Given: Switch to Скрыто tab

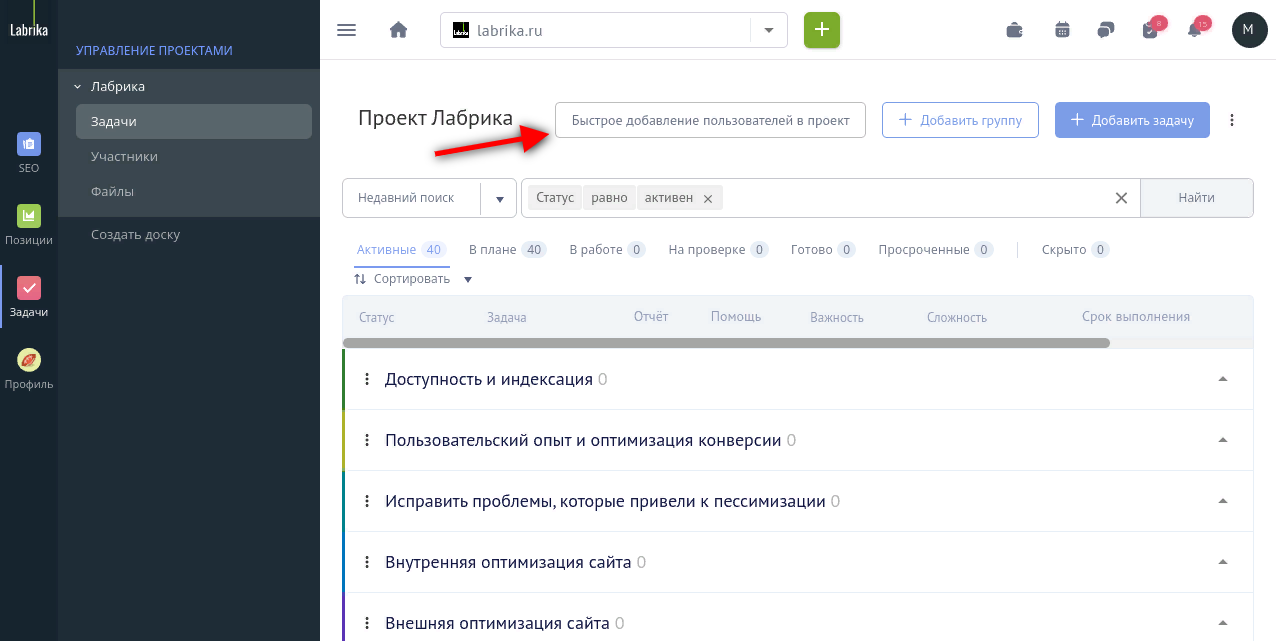Looking at the screenshot, I should pos(1075,250).
